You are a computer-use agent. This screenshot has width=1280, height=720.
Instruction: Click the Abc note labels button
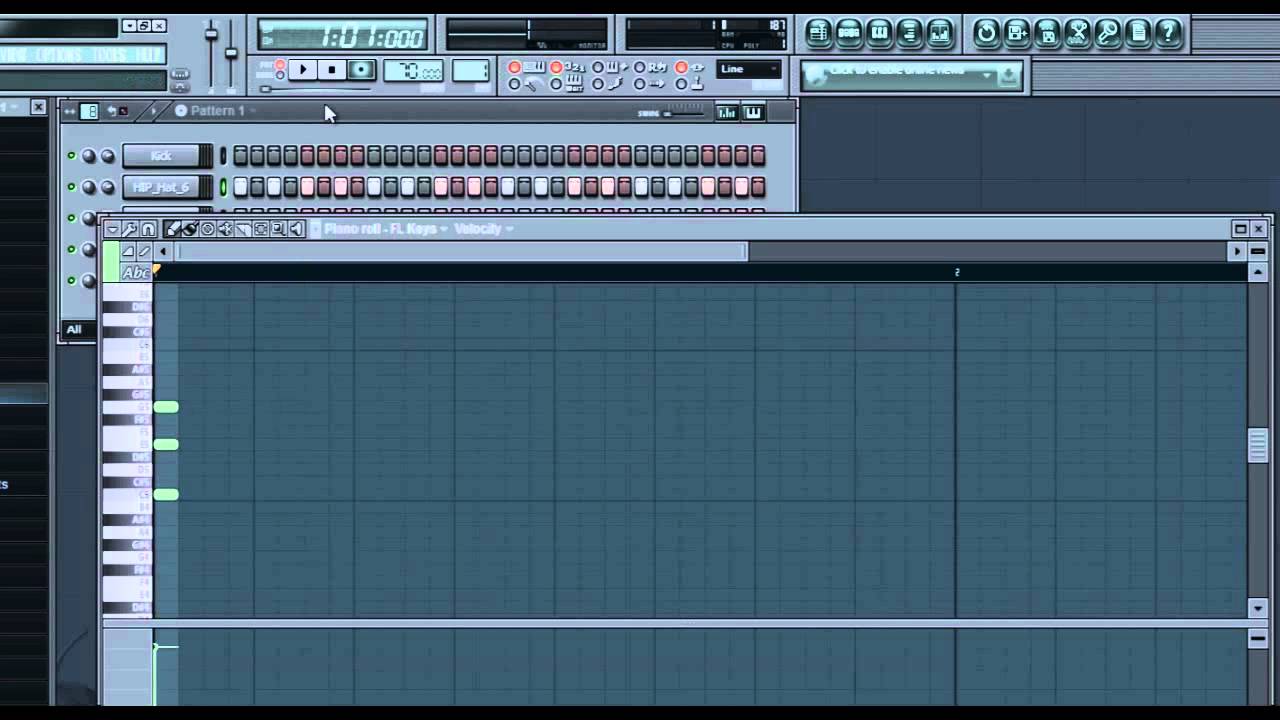[135, 272]
